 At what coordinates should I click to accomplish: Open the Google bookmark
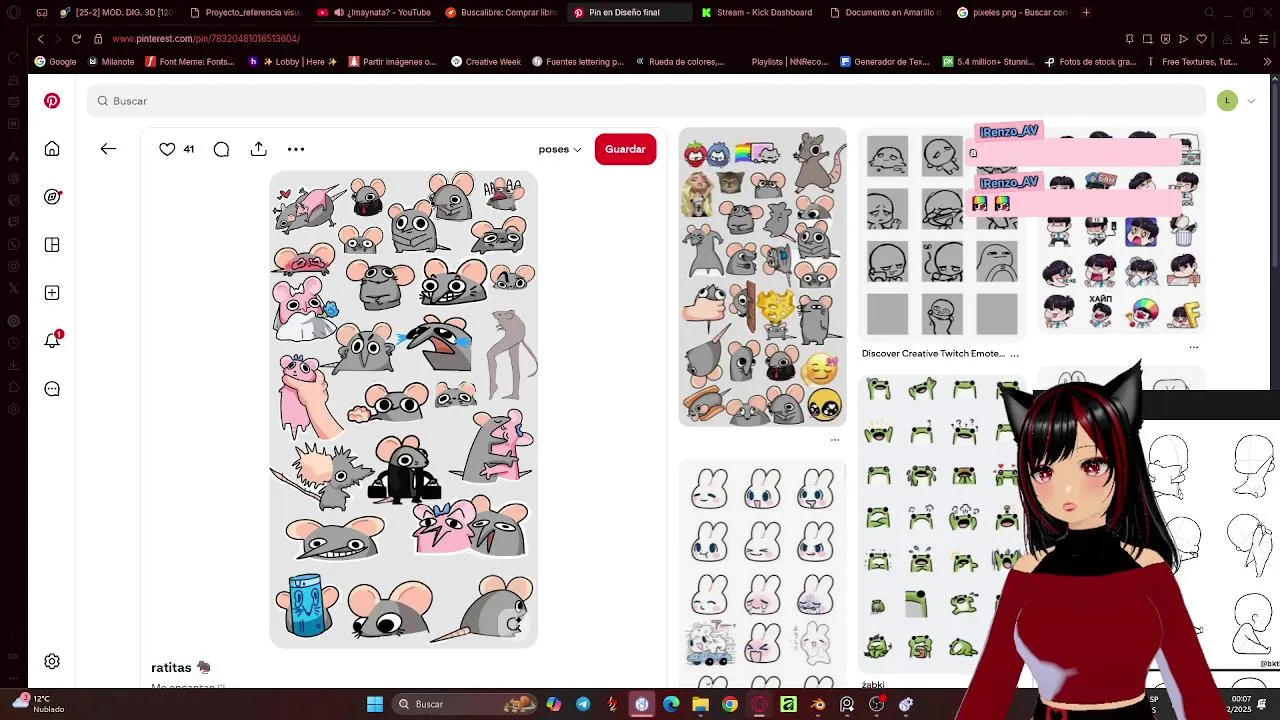click(x=56, y=62)
